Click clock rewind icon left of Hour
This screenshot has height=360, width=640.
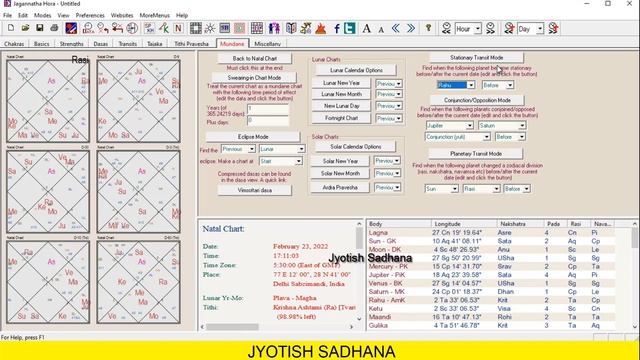[446, 28]
